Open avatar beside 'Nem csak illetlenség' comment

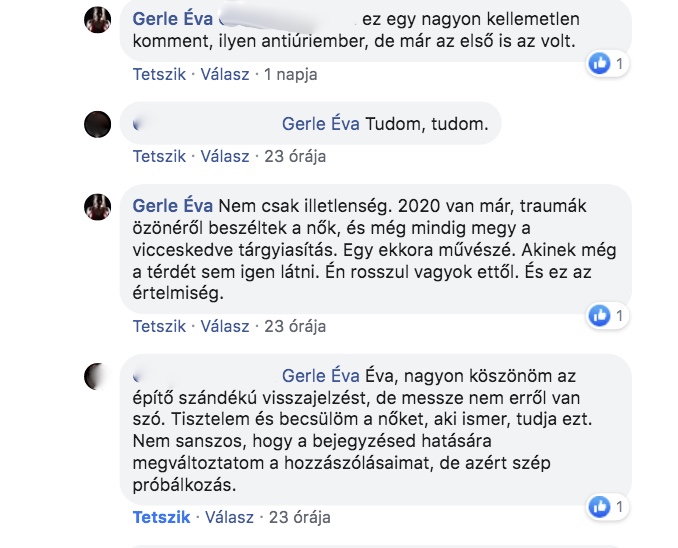(x=97, y=206)
